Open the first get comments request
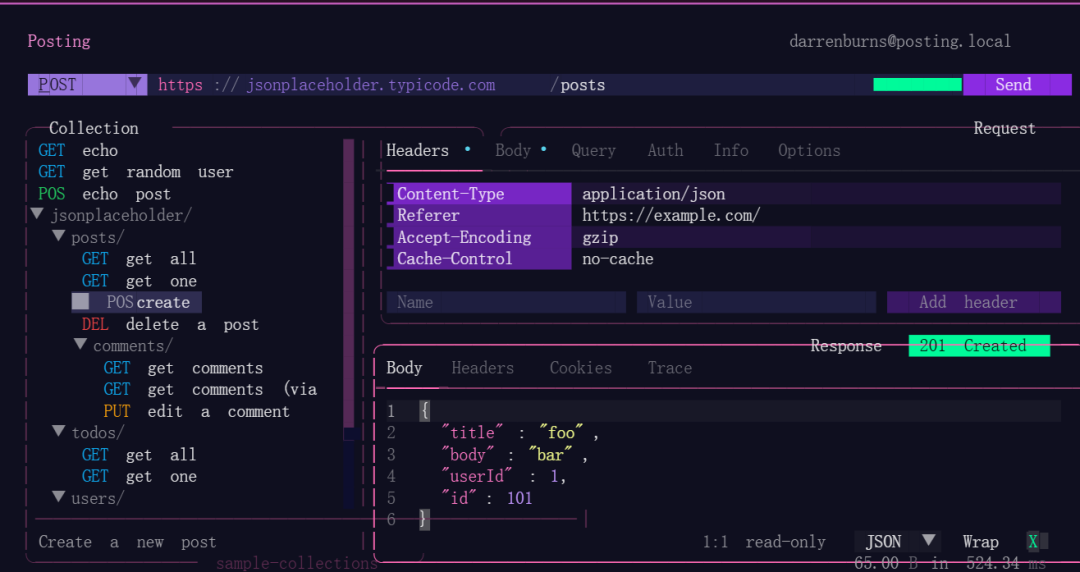 [x=183, y=367]
